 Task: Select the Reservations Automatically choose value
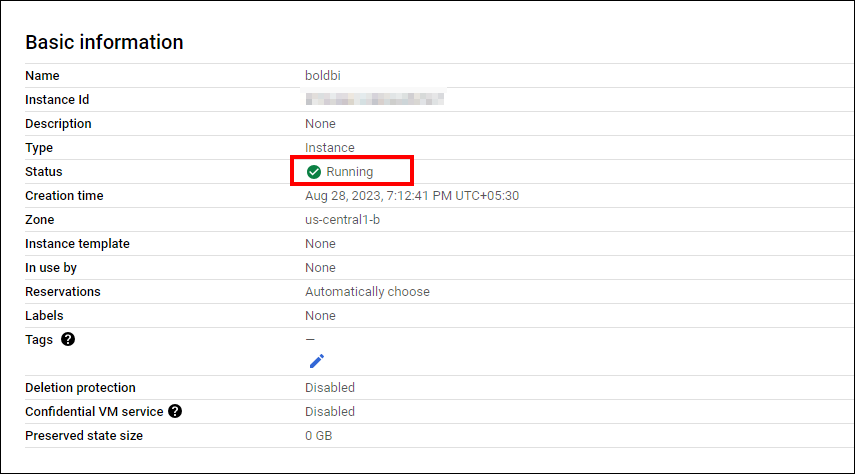pos(367,292)
